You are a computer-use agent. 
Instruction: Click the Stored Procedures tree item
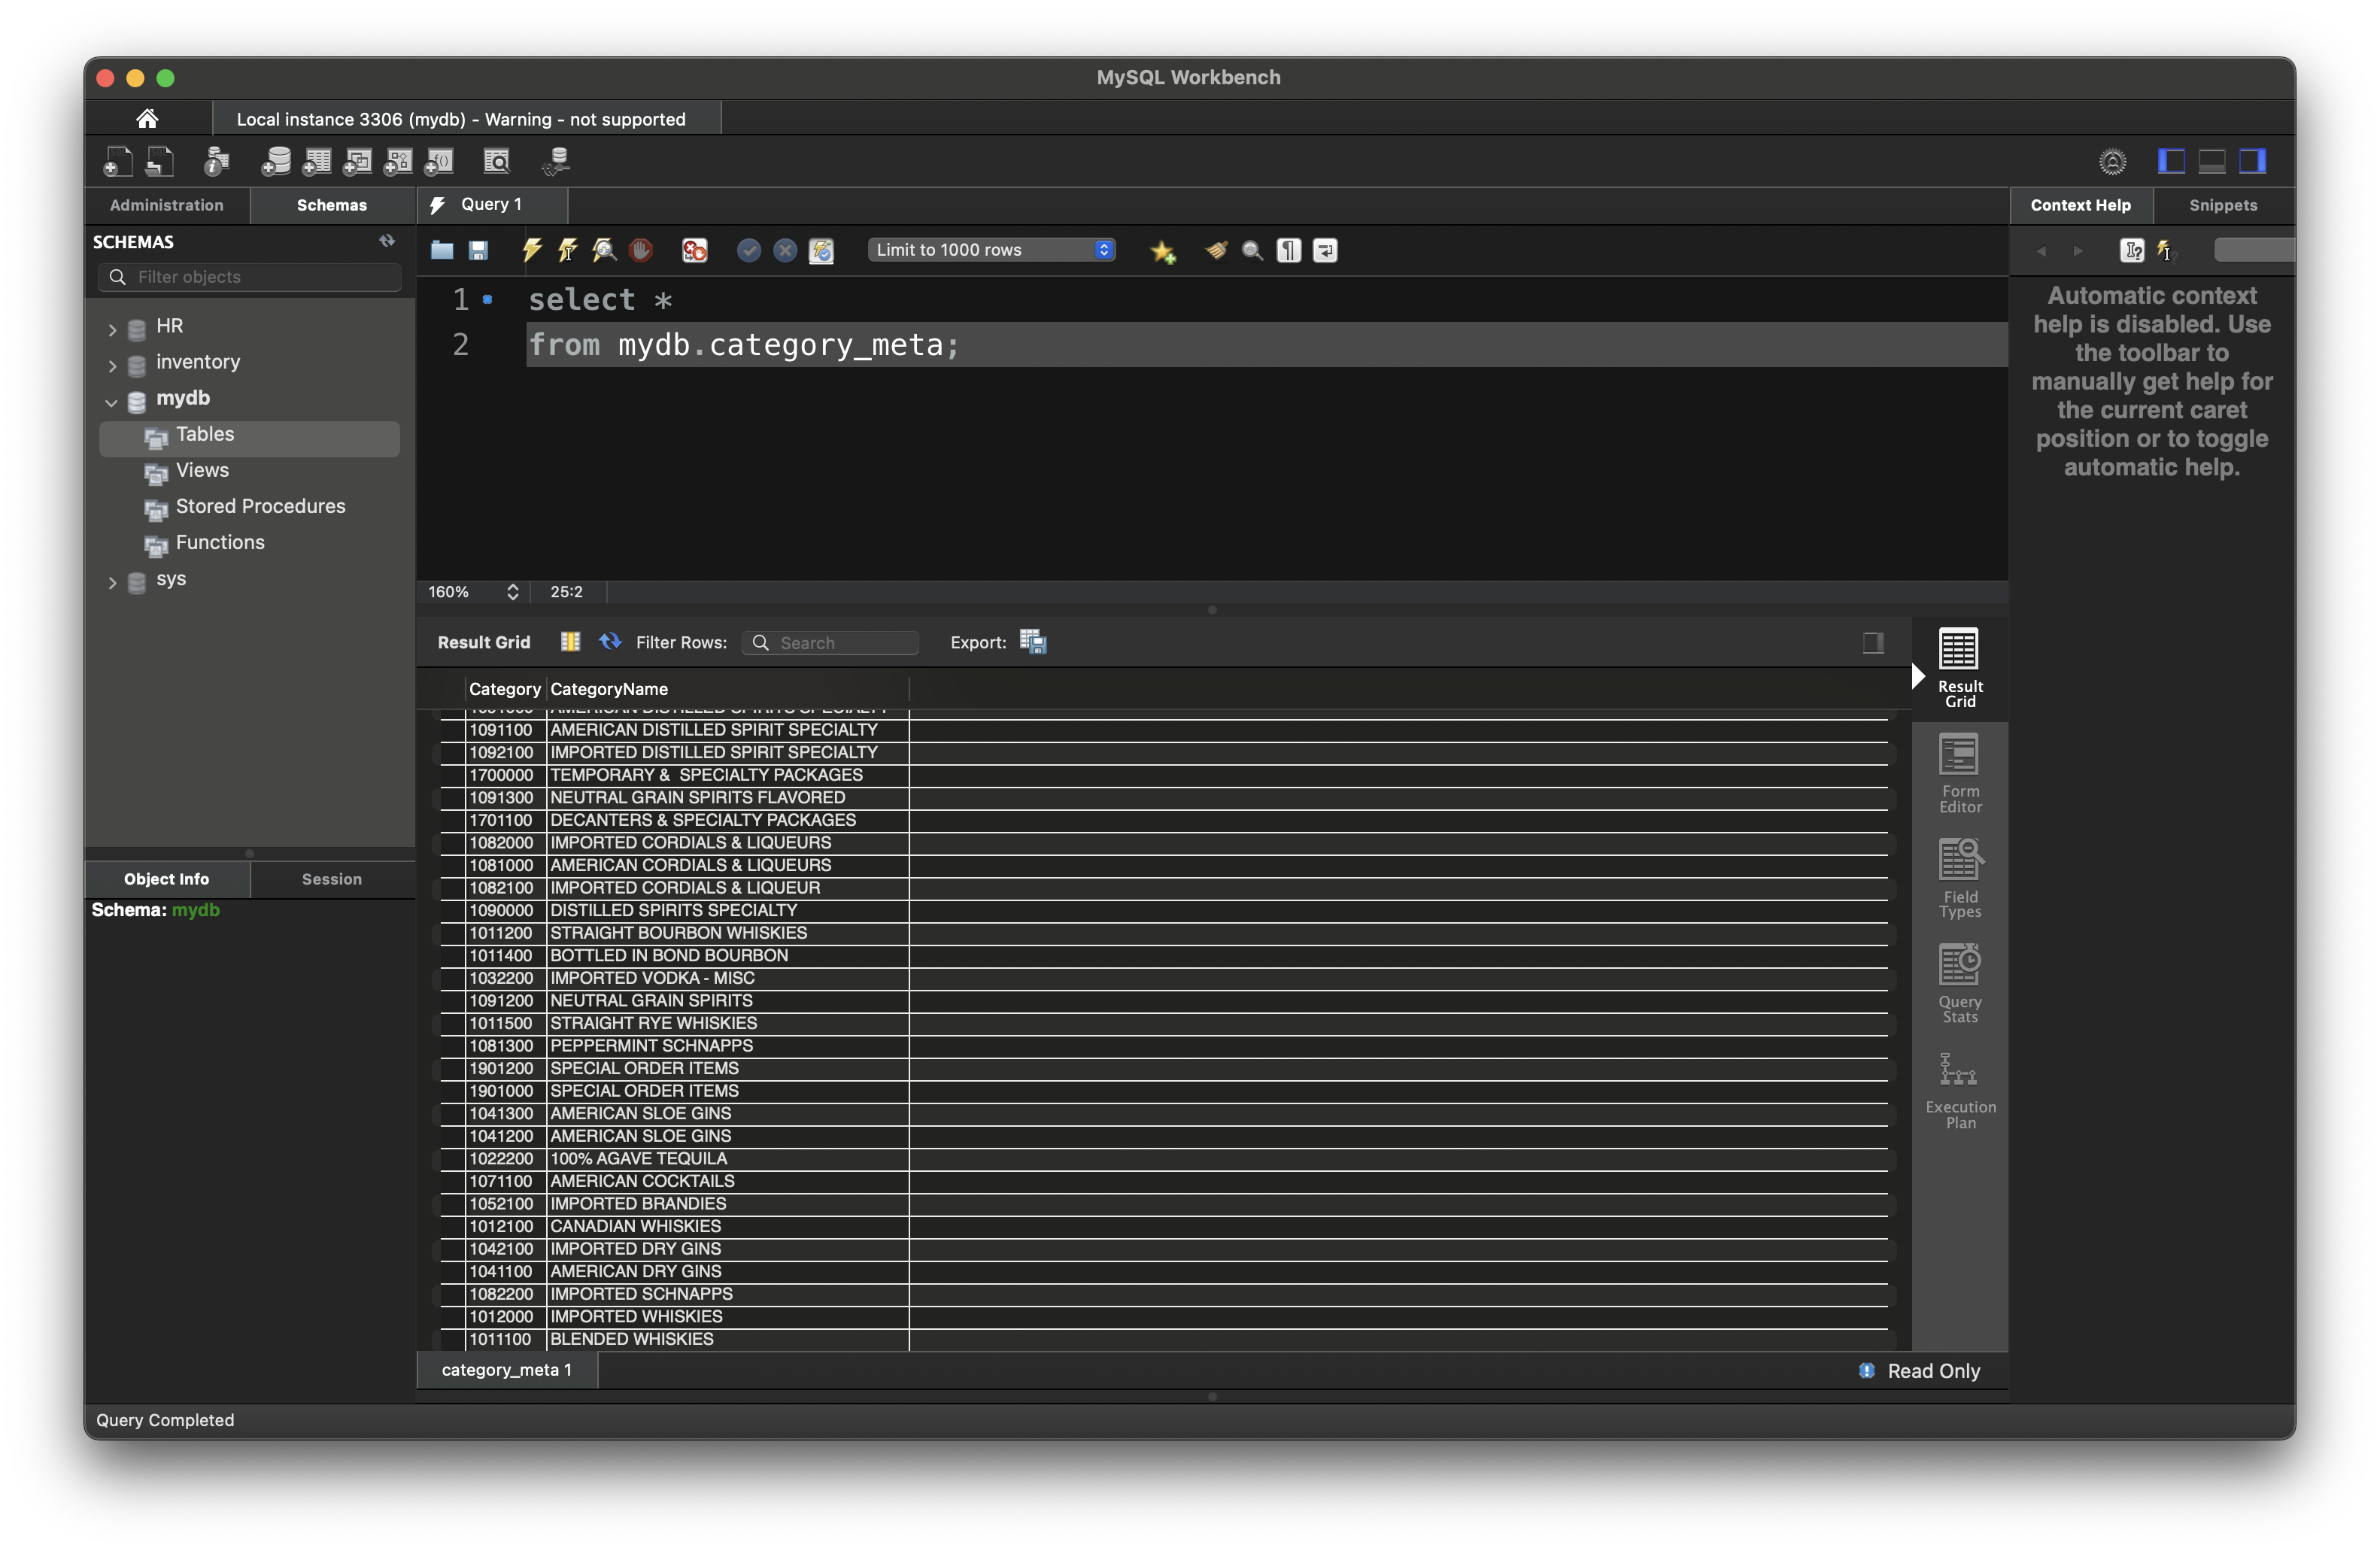click(260, 506)
